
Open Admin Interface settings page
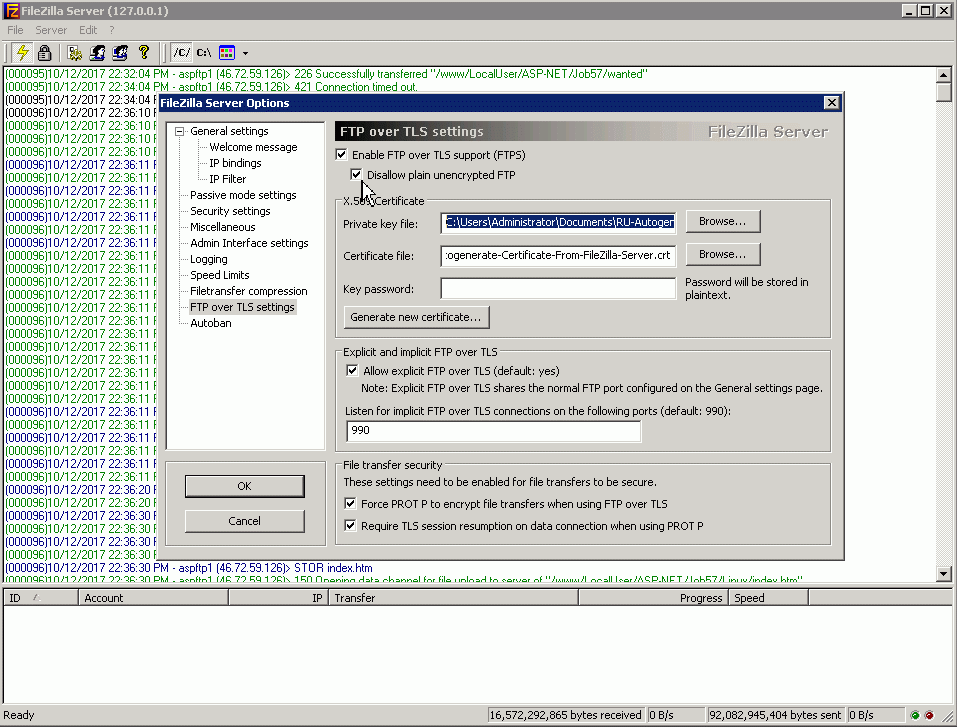(249, 243)
